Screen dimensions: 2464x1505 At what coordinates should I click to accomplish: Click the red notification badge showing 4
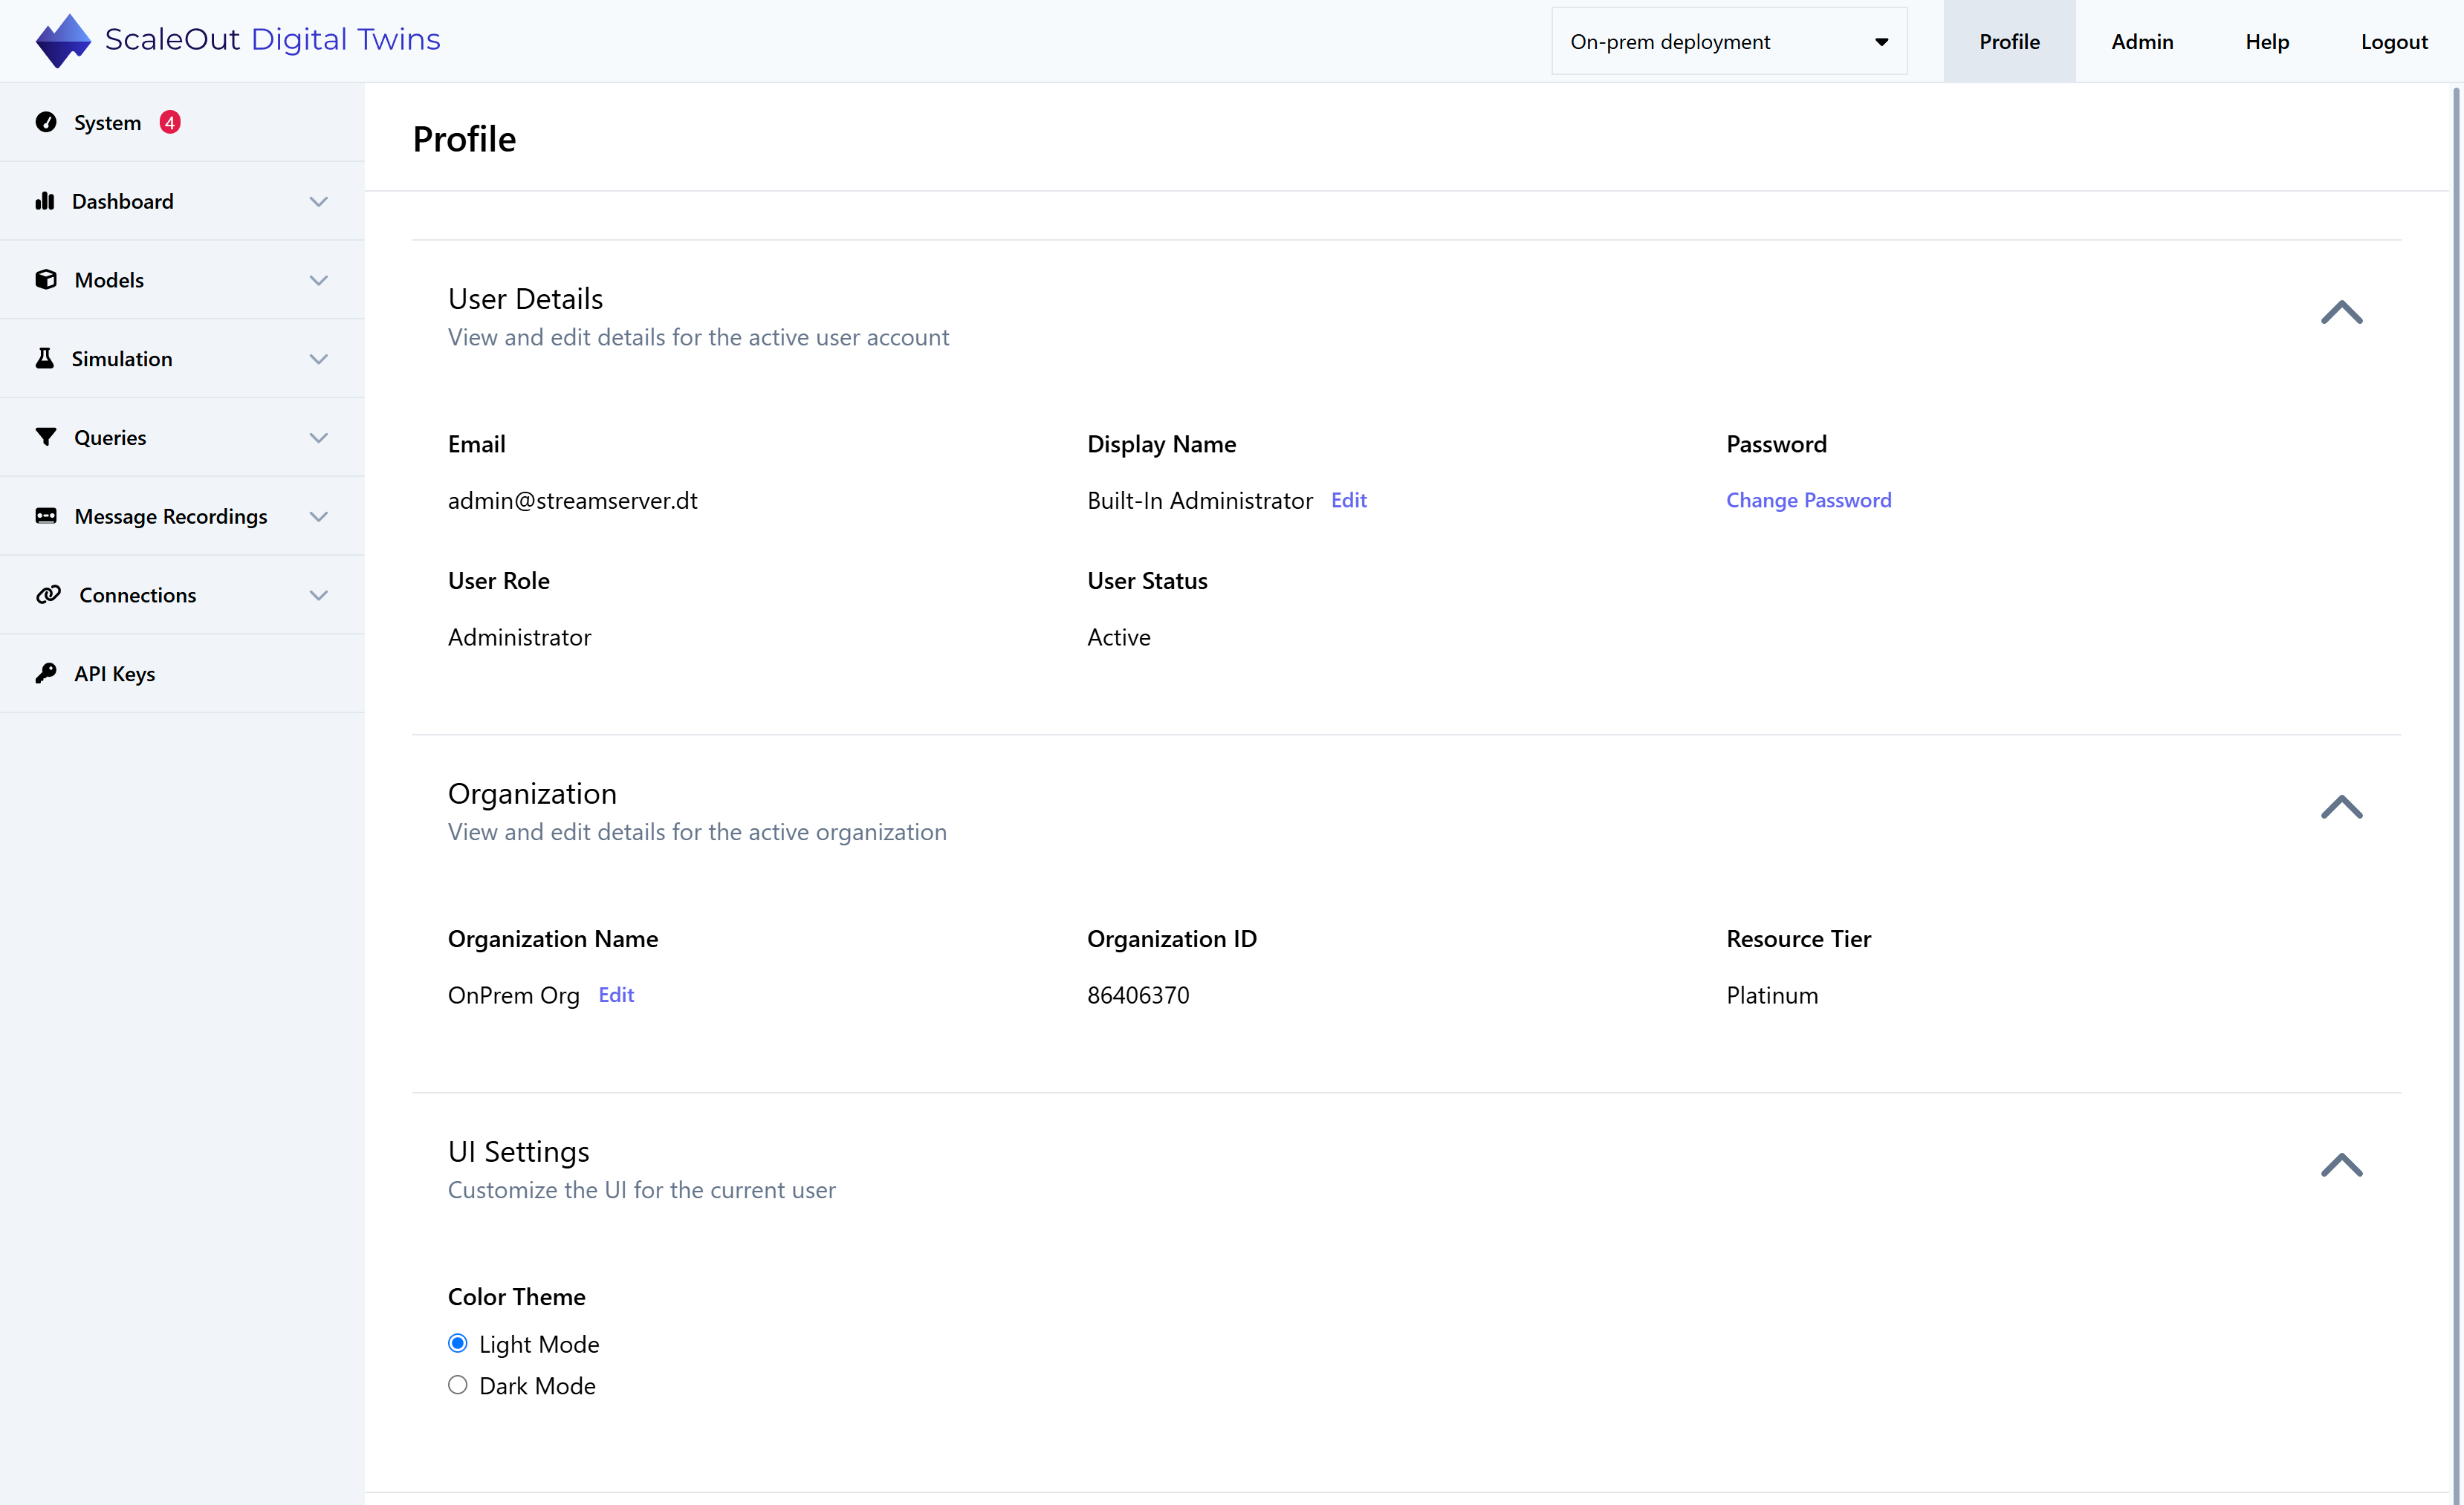point(170,122)
